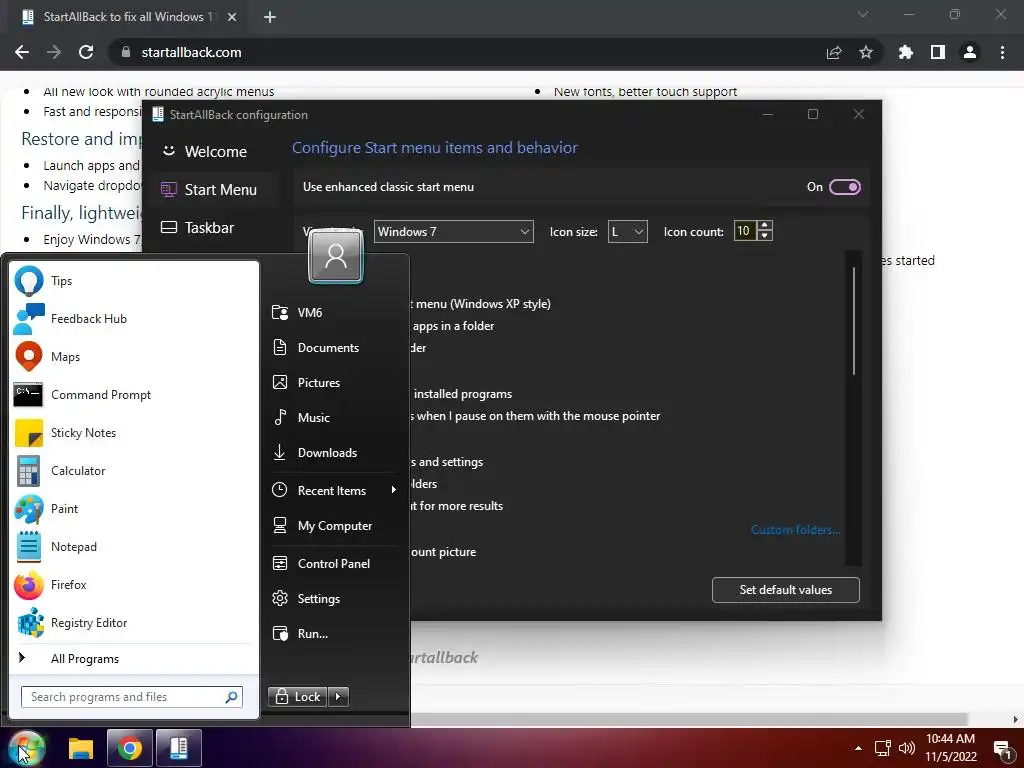The image size is (1024, 768).
Task: Expand Recent Items submenu arrow
Action: (393, 490)
